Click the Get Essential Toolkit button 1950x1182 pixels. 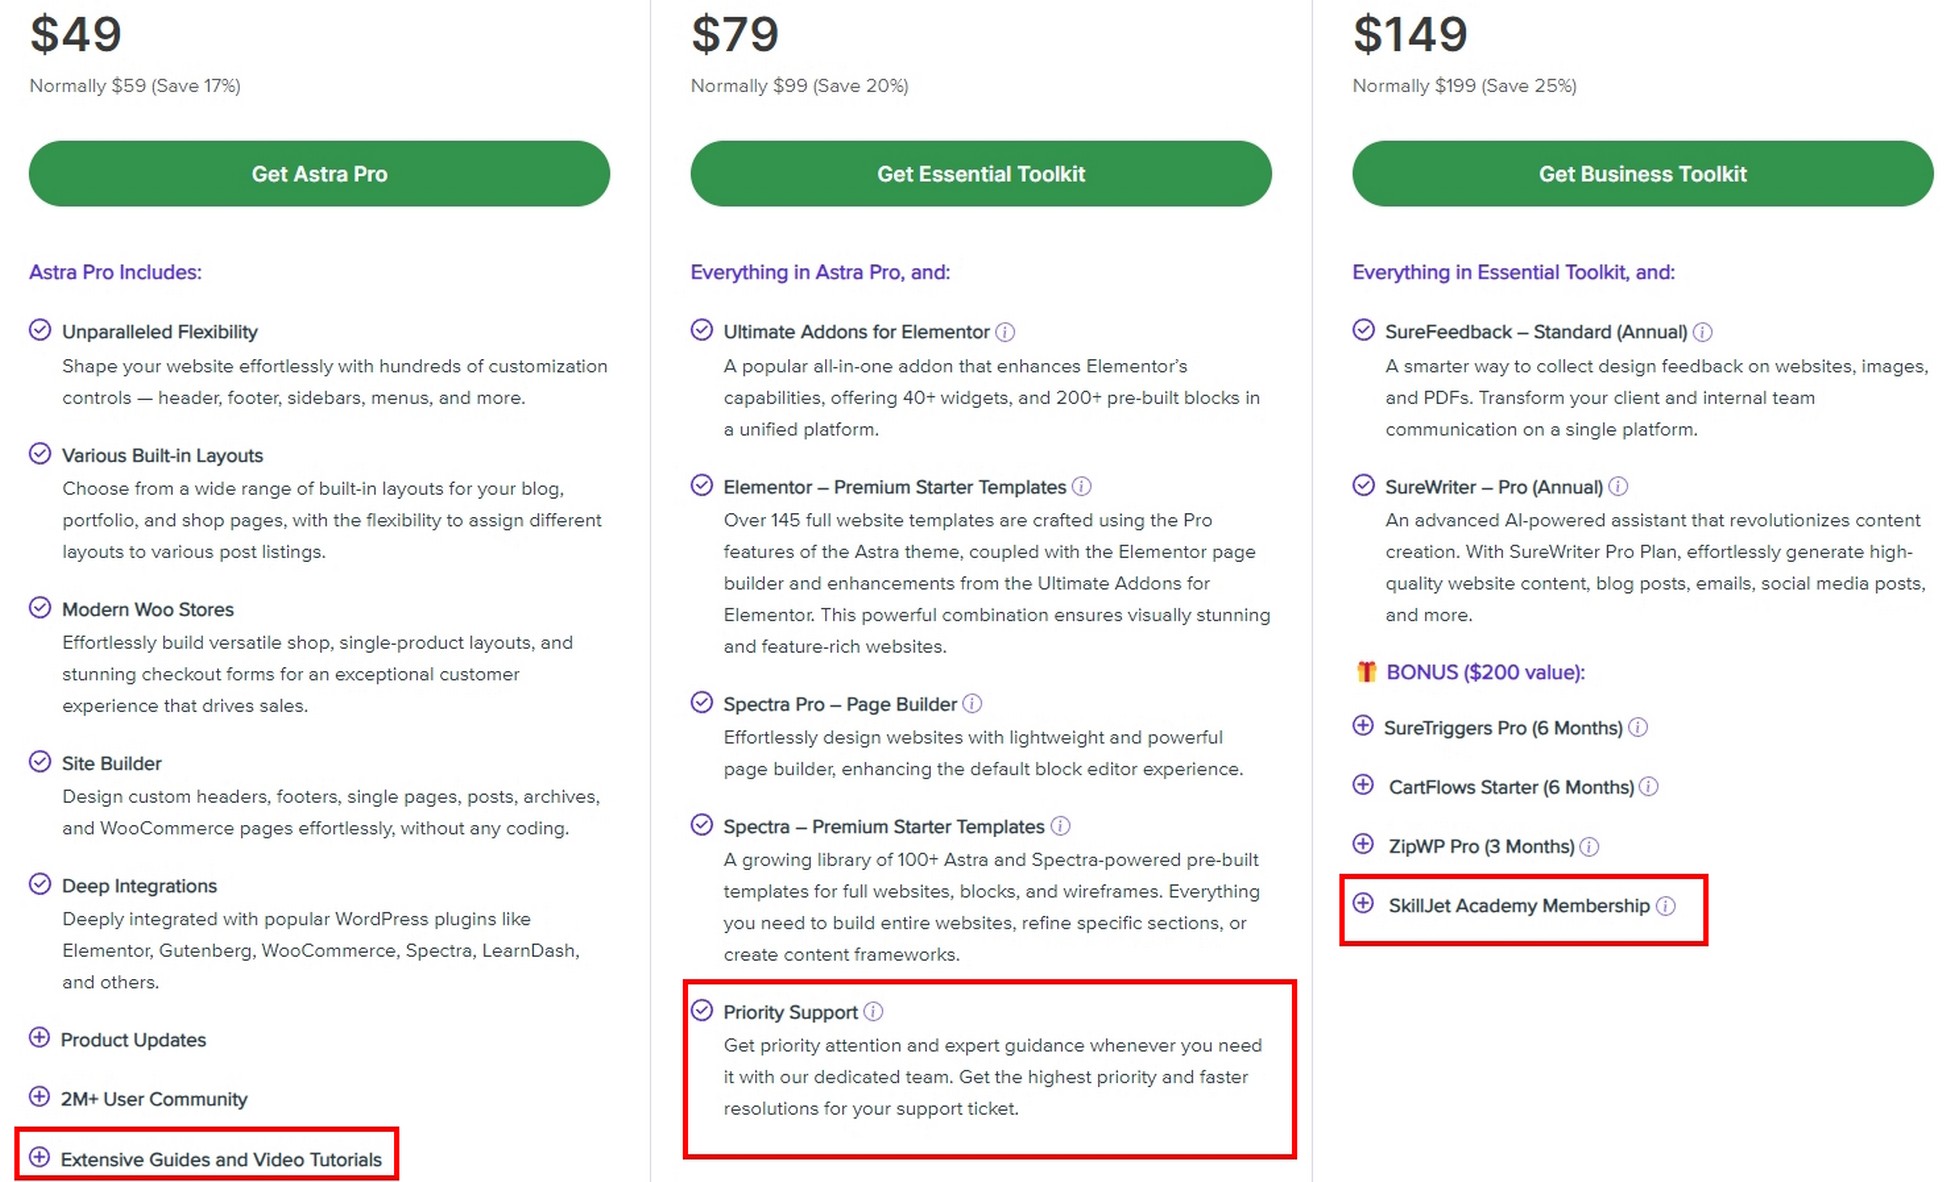pyautogui.click(x=981, y=174)
